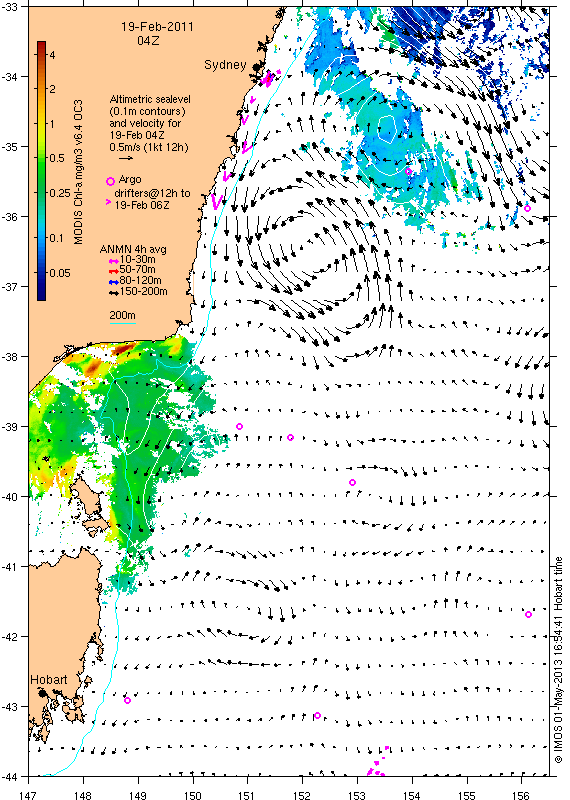Click the Sydney city label
The height and width of the screenshot is (800, 570).
pos(225,65)
